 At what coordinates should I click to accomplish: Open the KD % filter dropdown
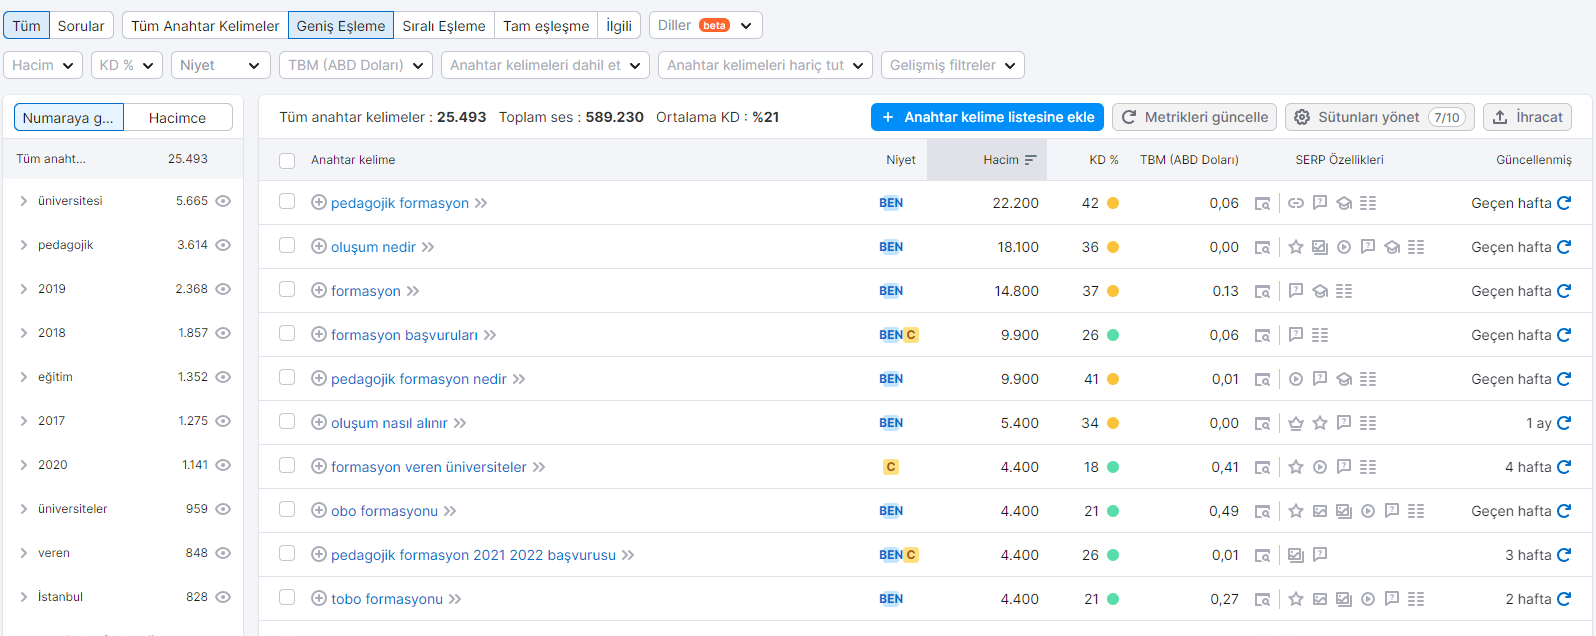click(x=126, y=65)
